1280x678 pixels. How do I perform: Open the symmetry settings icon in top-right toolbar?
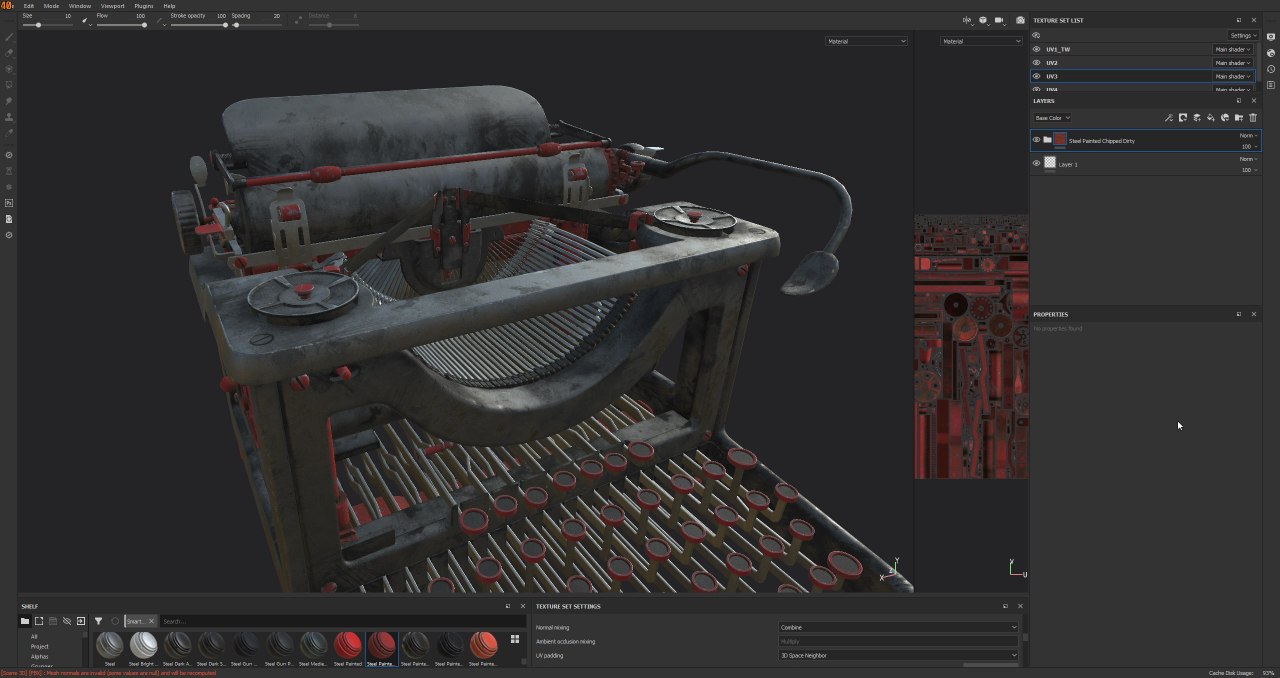click(x=967, y=20)
